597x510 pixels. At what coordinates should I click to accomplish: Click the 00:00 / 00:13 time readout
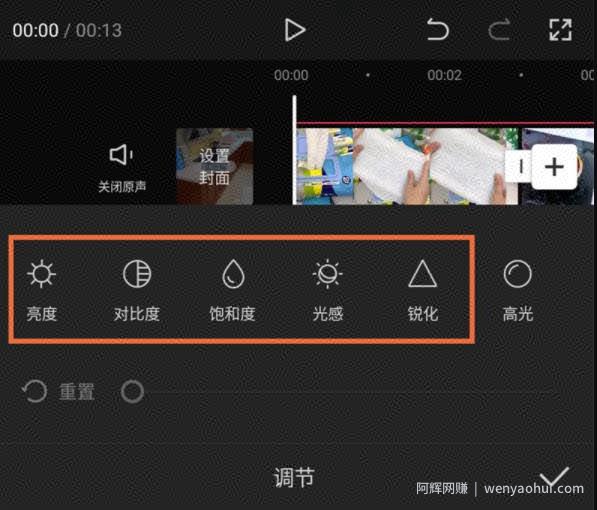tap(67, 30)
